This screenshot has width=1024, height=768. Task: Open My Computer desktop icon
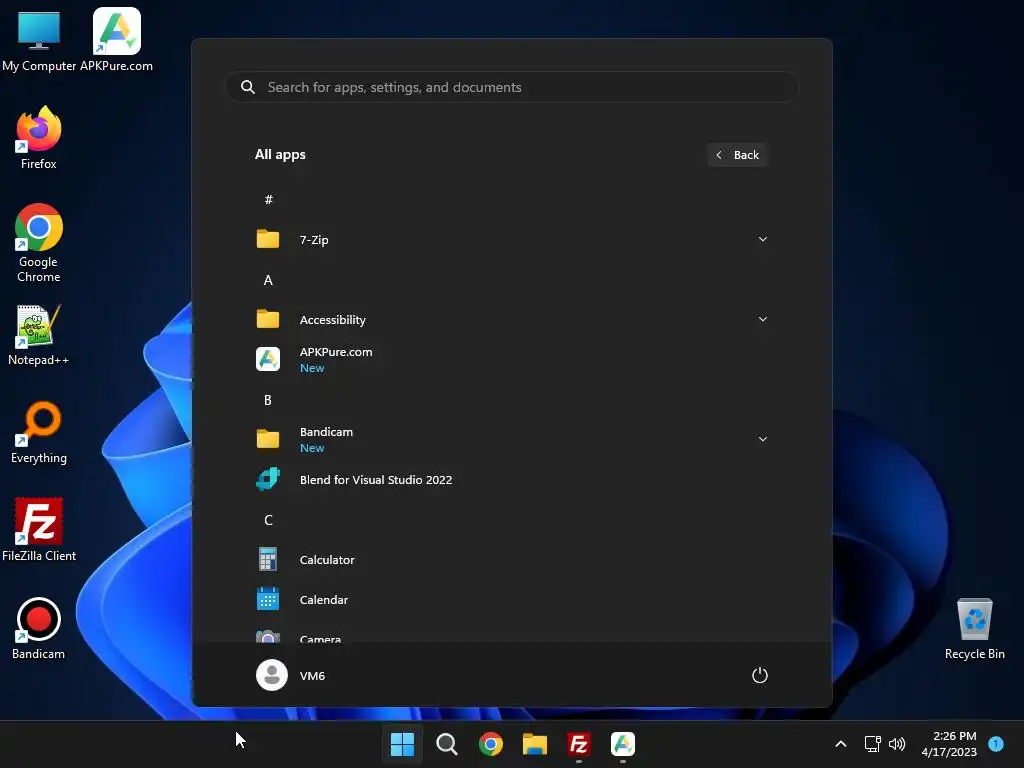click(39, 40)
